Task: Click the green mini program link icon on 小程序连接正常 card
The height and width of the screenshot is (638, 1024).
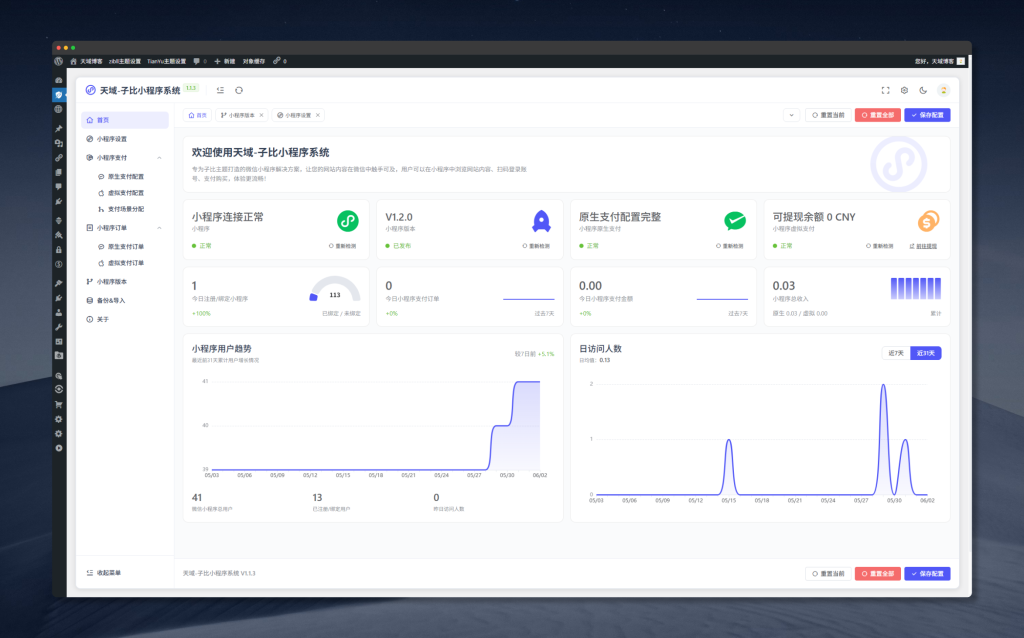Action: [x=347, y=221]
